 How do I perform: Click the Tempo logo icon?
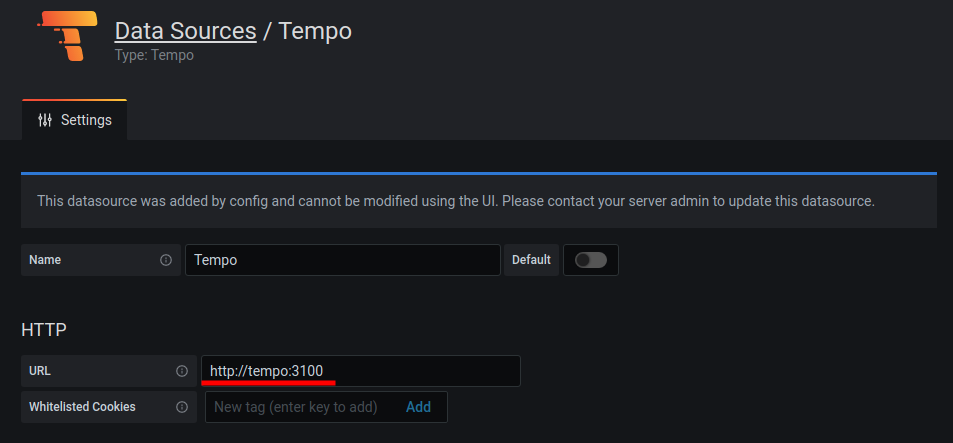(x=67, y=37)
